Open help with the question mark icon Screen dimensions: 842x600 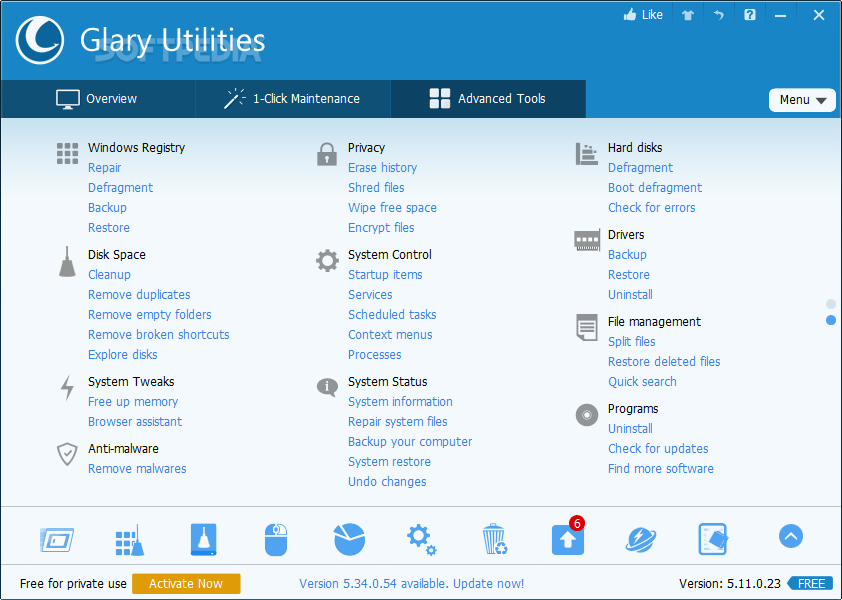[x=749, y=14]
